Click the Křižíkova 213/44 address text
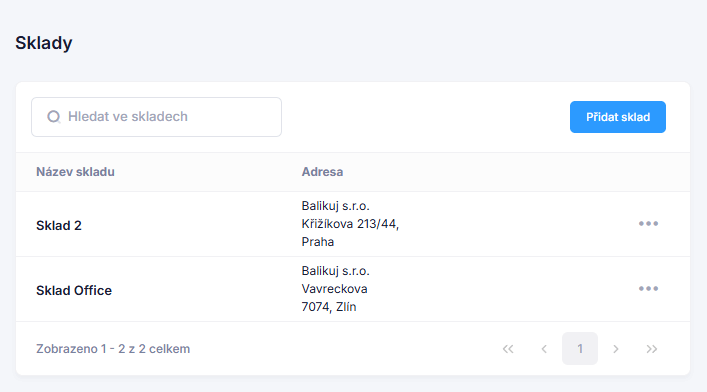 point(350,224)
